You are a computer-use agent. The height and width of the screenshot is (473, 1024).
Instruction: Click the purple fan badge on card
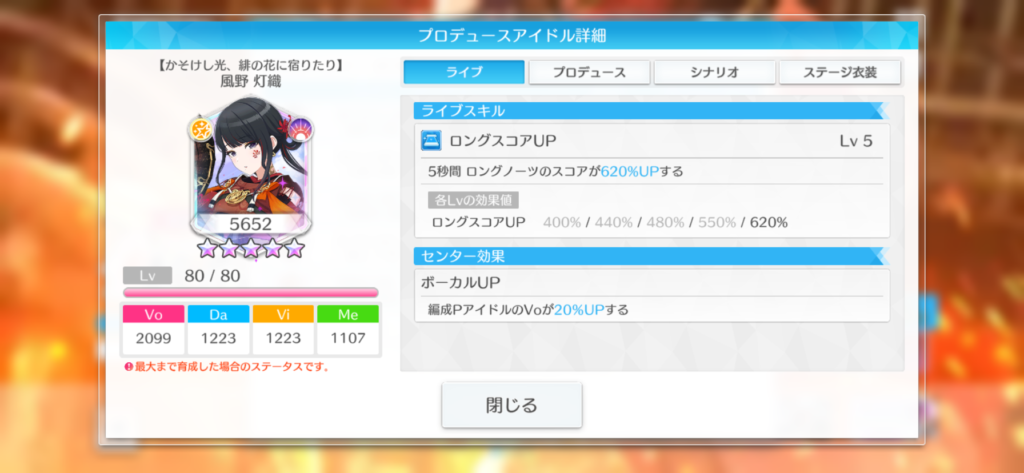point(300,129)
